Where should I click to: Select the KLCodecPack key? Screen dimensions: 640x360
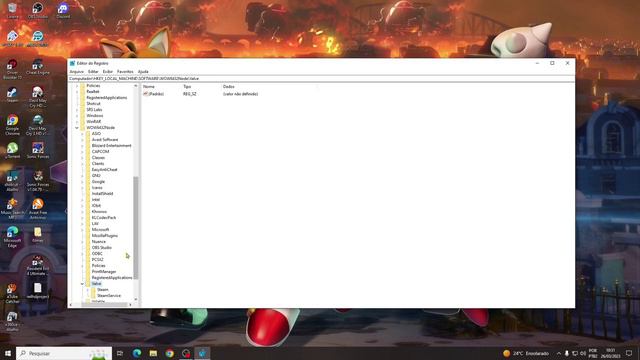click(x=104, y=218)
